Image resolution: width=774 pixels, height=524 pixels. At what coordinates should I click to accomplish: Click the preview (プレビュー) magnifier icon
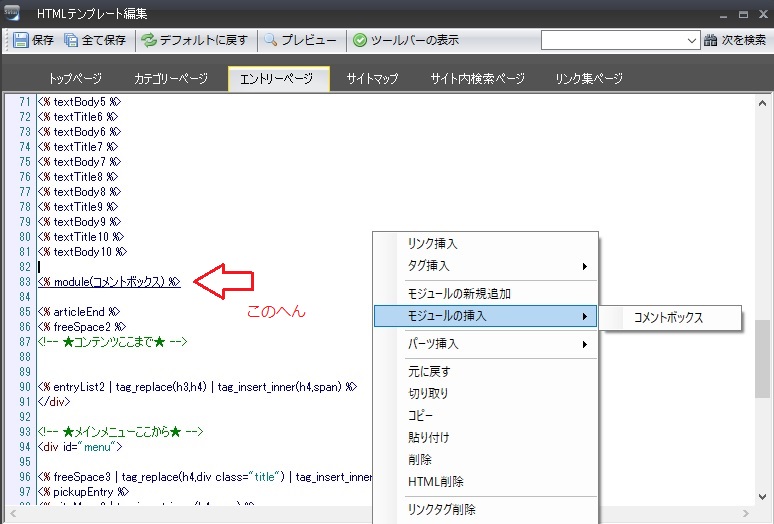click(270, 41)
